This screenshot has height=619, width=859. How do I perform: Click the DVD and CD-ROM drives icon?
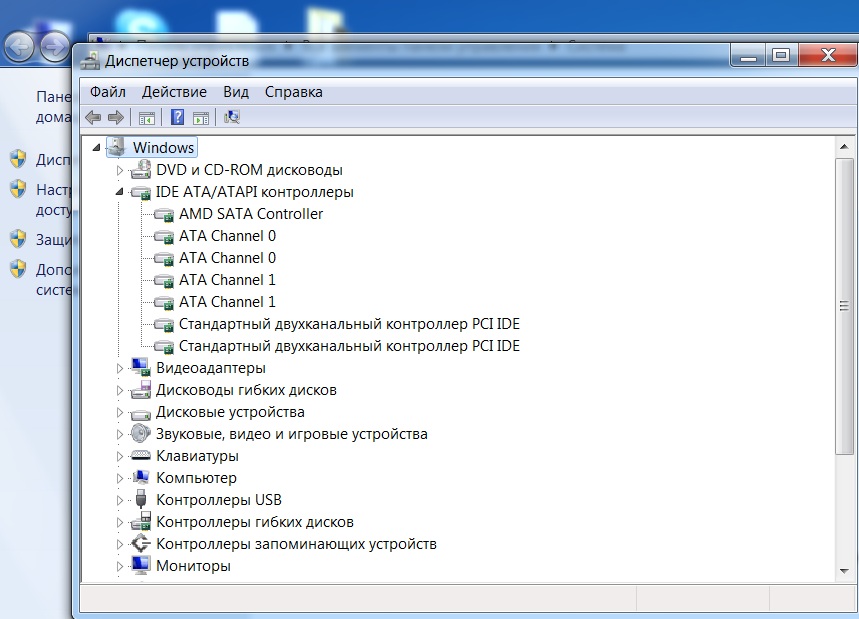coord(141,169)
